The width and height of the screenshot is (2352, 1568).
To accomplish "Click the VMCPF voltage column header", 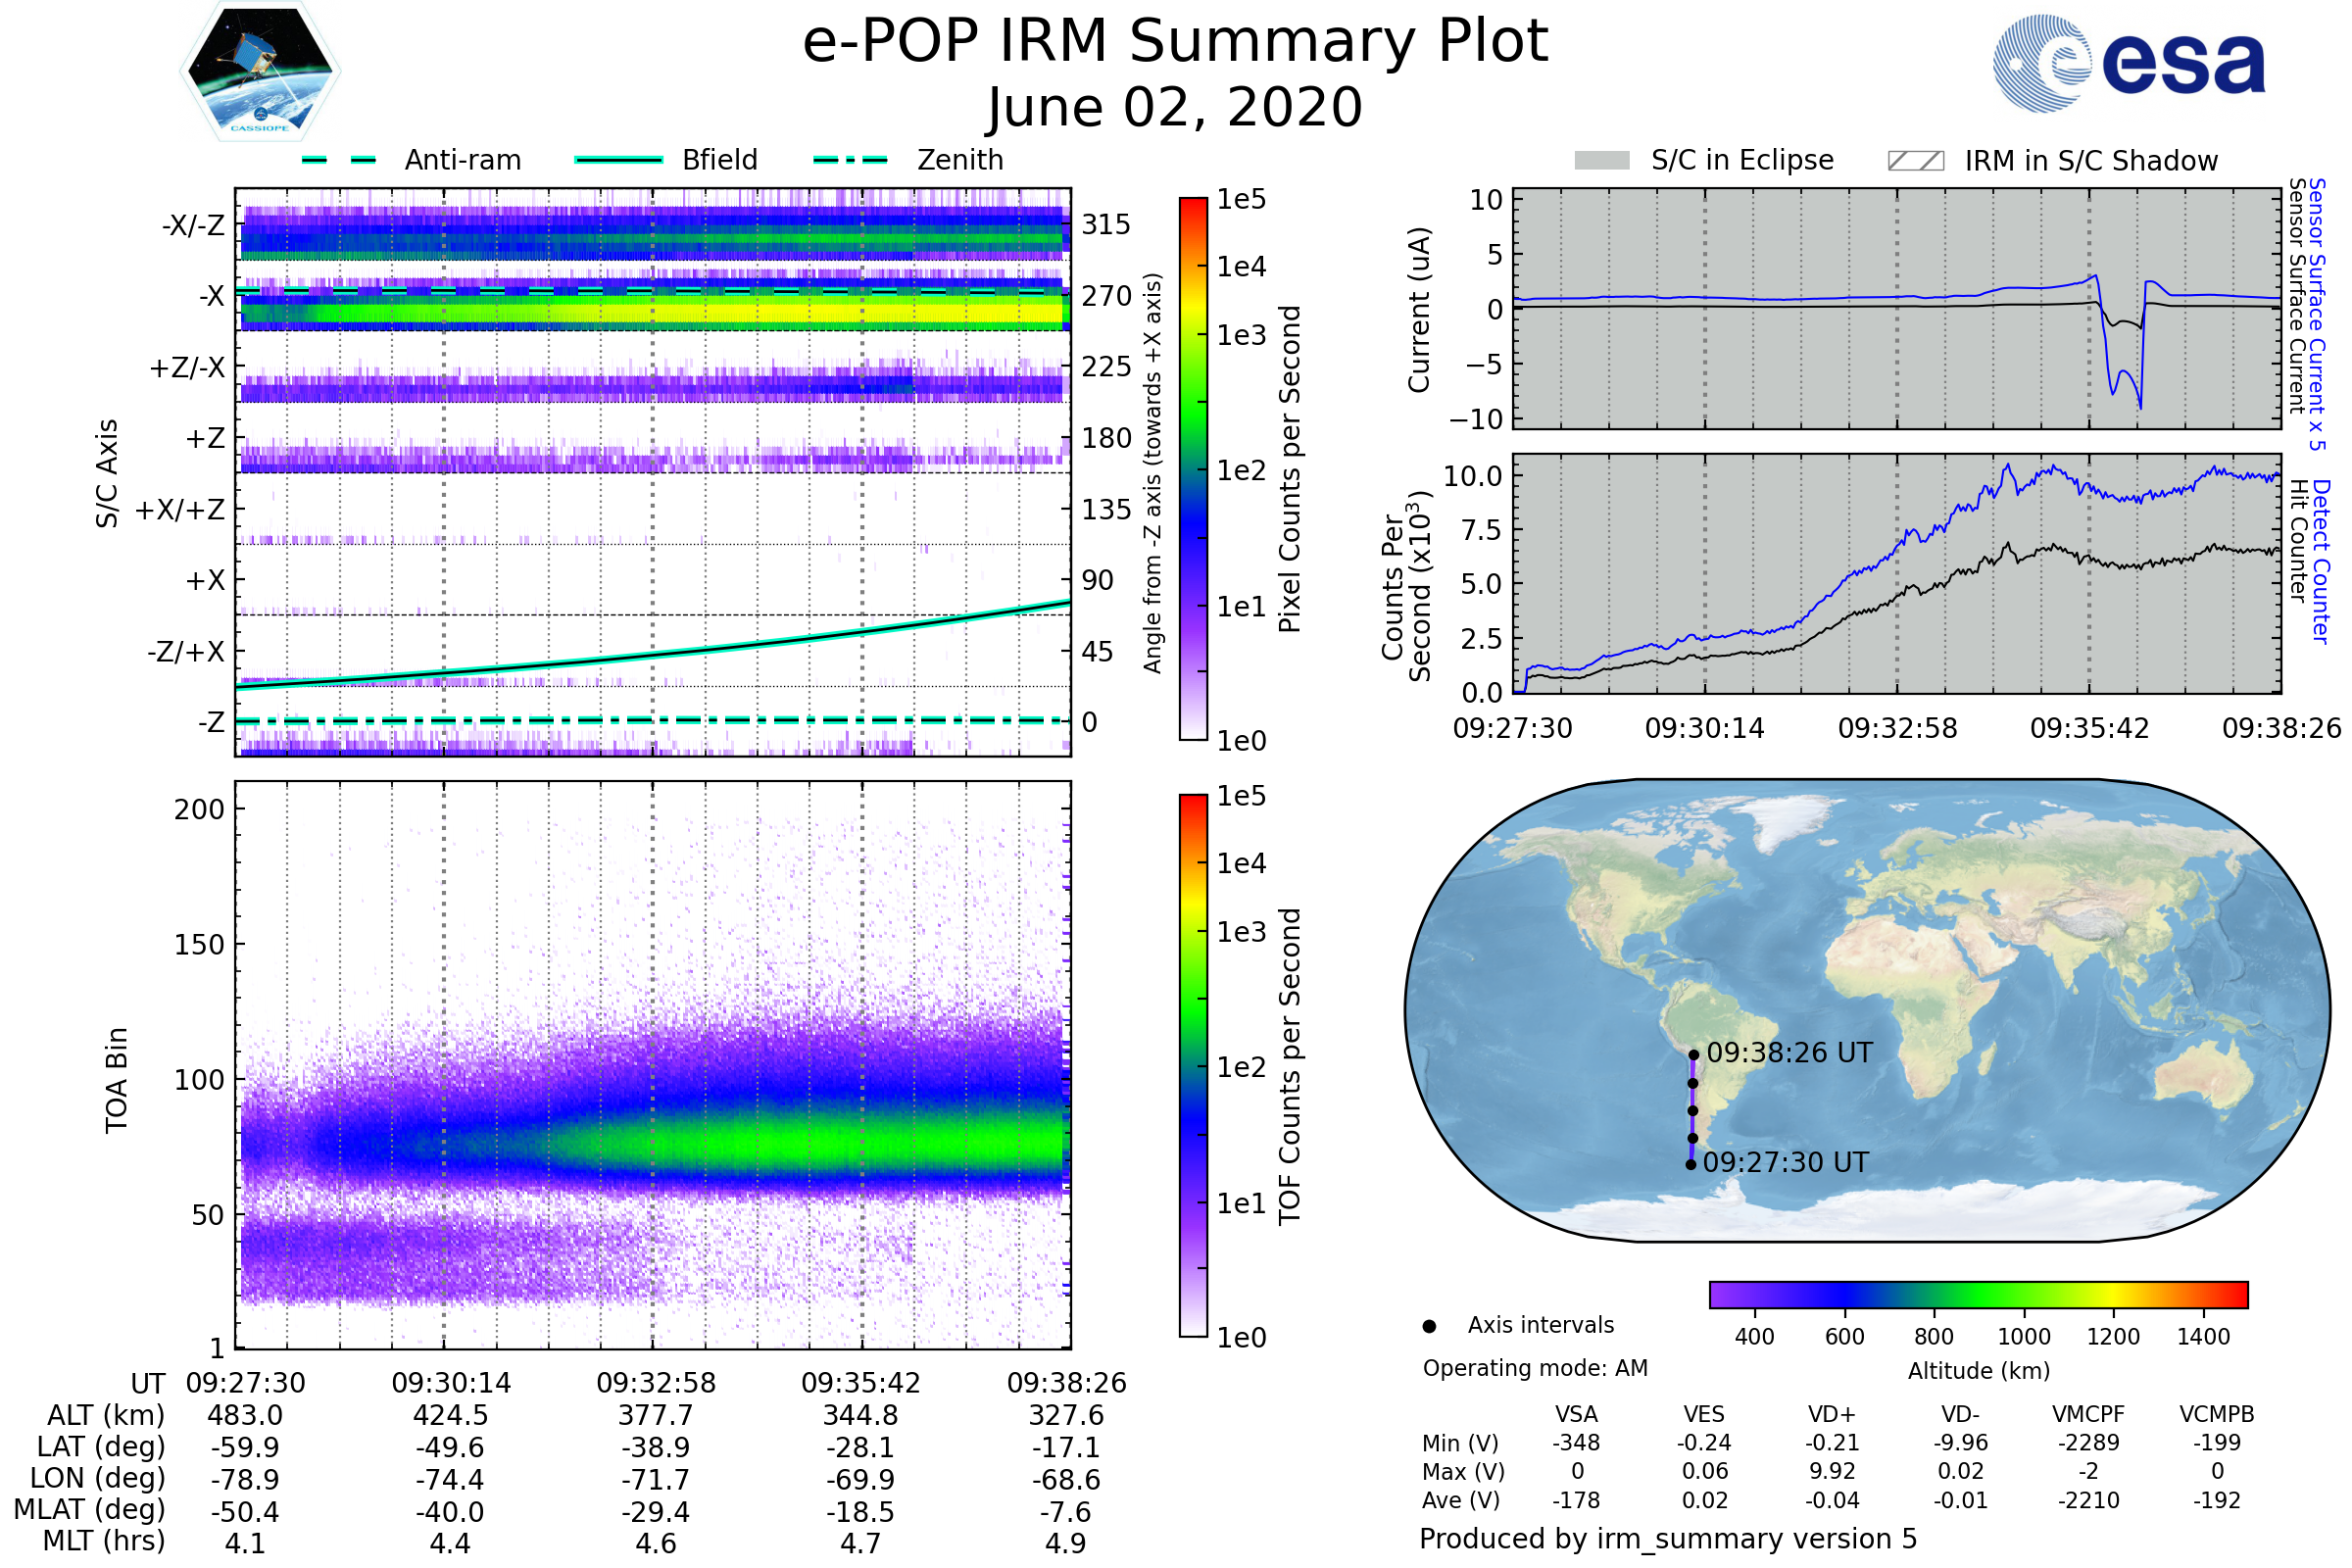I will point(2088,1414).
